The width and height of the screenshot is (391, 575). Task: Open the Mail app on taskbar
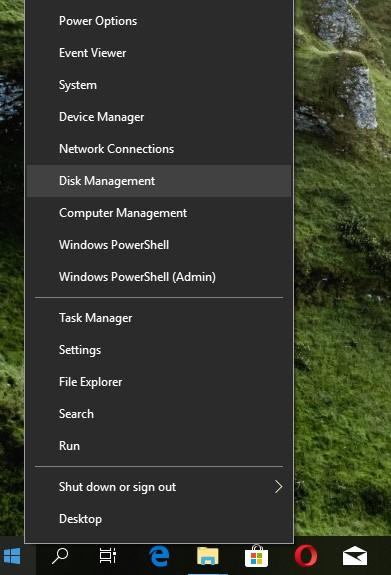coord(355,556)
